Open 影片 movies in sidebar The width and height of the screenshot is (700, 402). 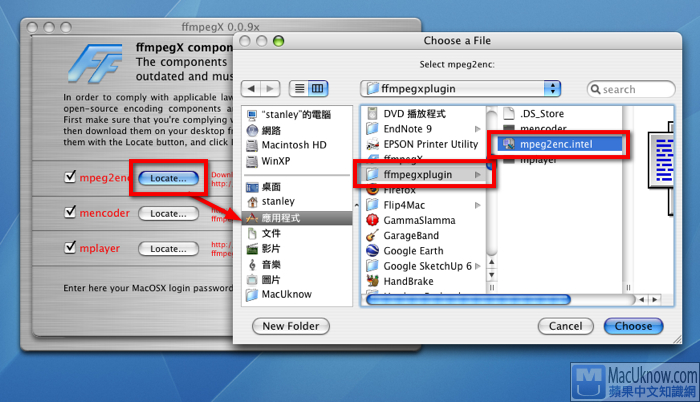[x=264, y=249]
